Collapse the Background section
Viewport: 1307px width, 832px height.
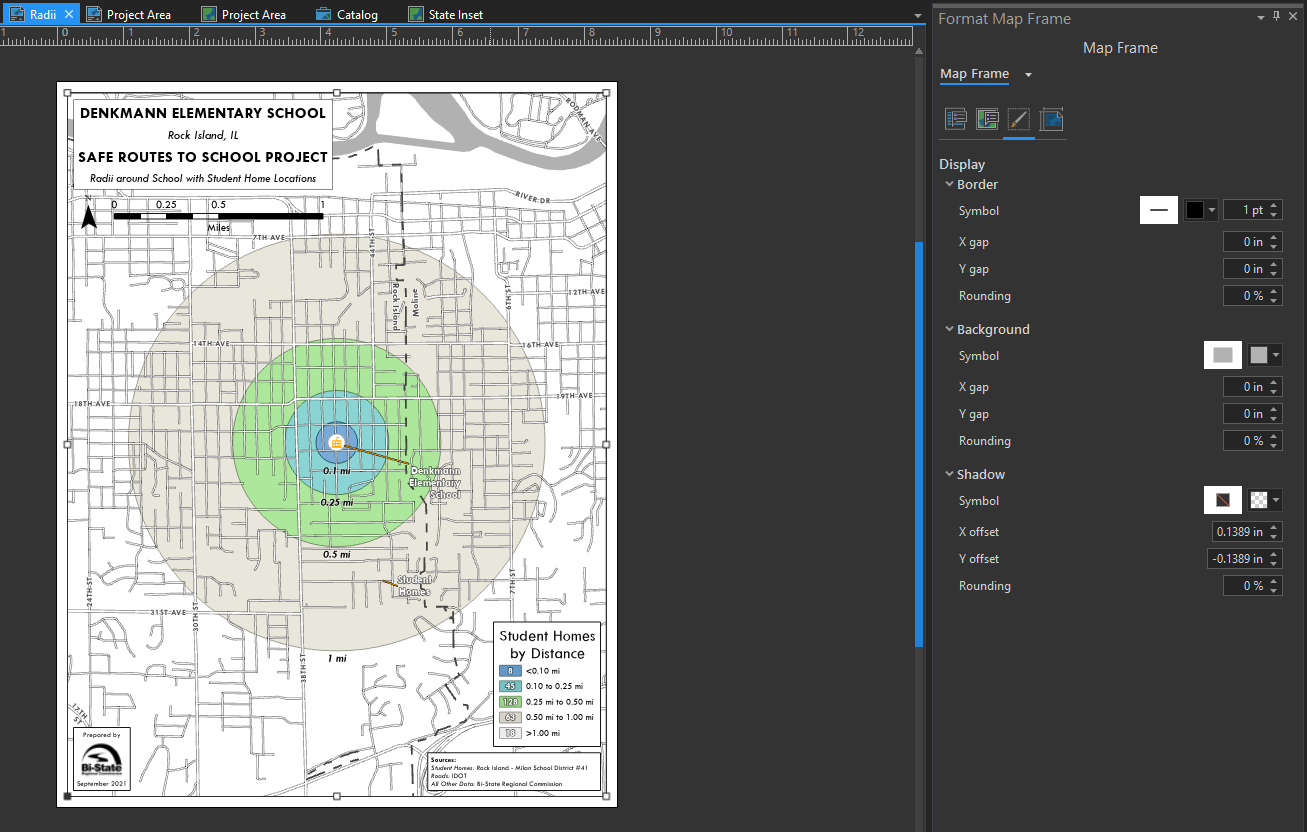(949, 329)
